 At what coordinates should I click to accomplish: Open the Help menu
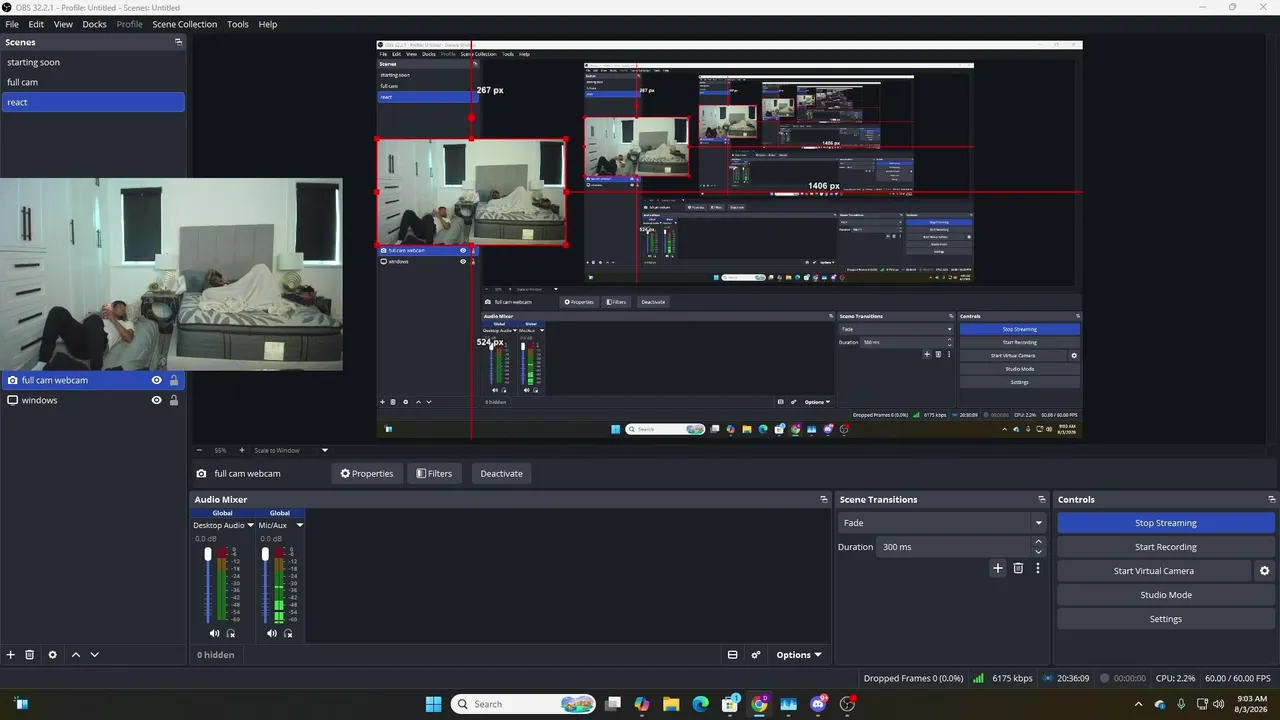[268, 24]
